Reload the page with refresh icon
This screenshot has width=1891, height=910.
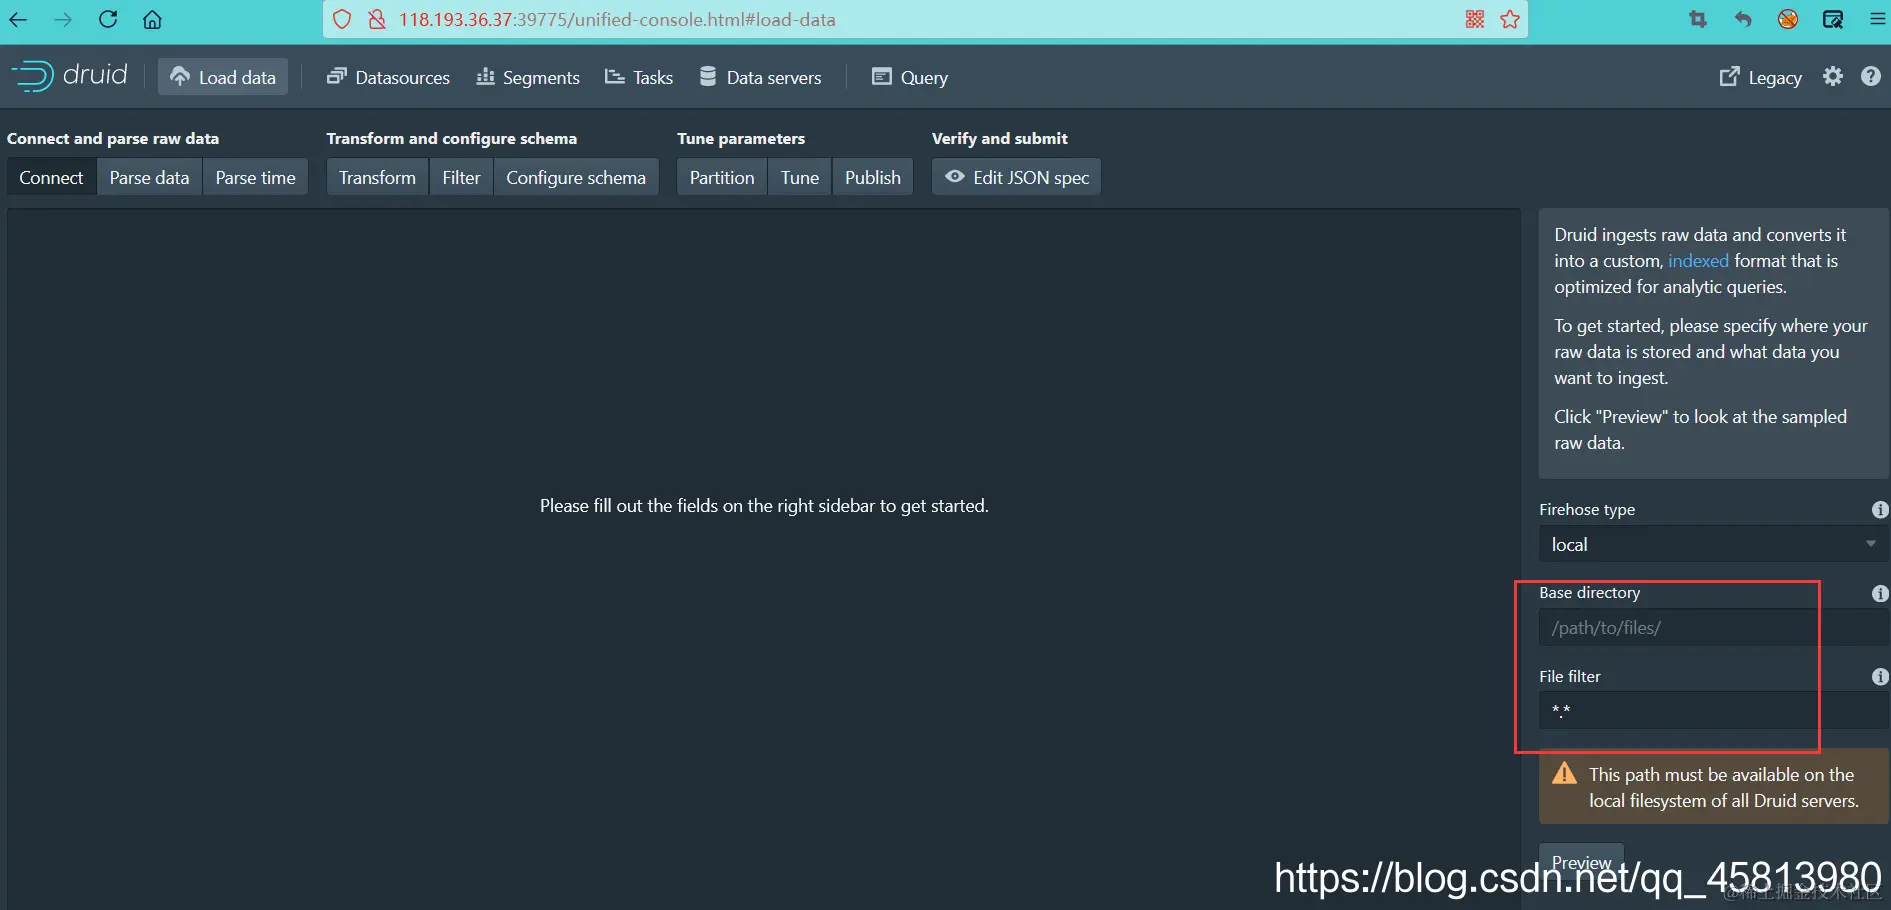(x=108, y=19)
